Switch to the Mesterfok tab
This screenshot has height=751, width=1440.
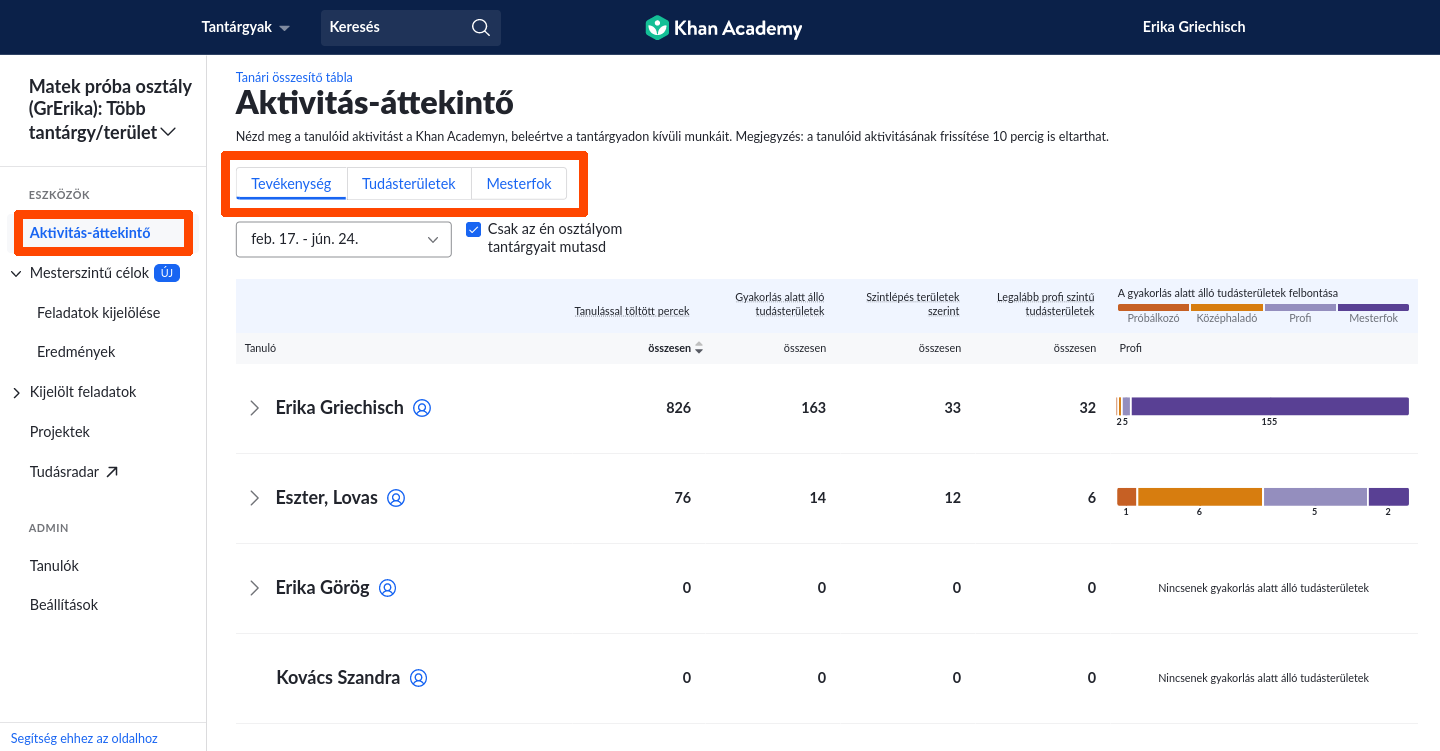518,184
